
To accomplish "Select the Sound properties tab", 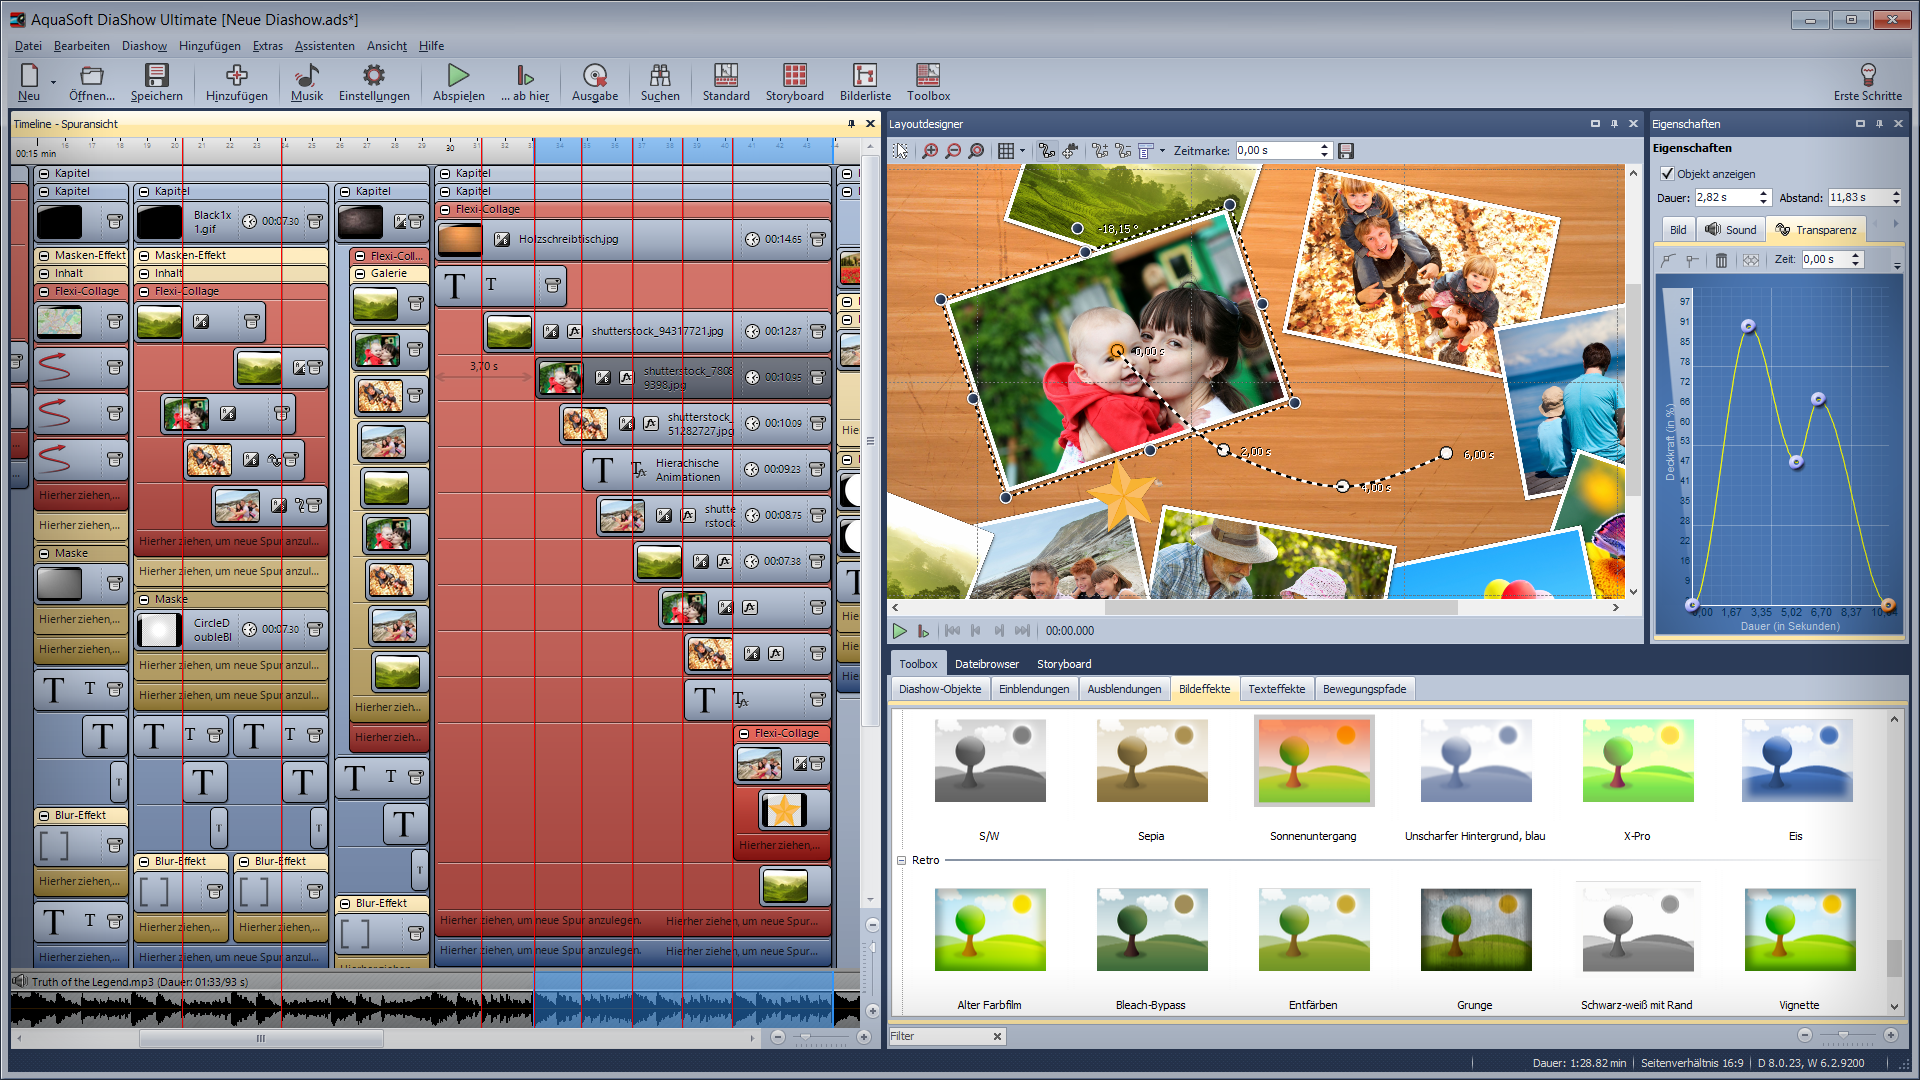I will tap(1730, 230).
